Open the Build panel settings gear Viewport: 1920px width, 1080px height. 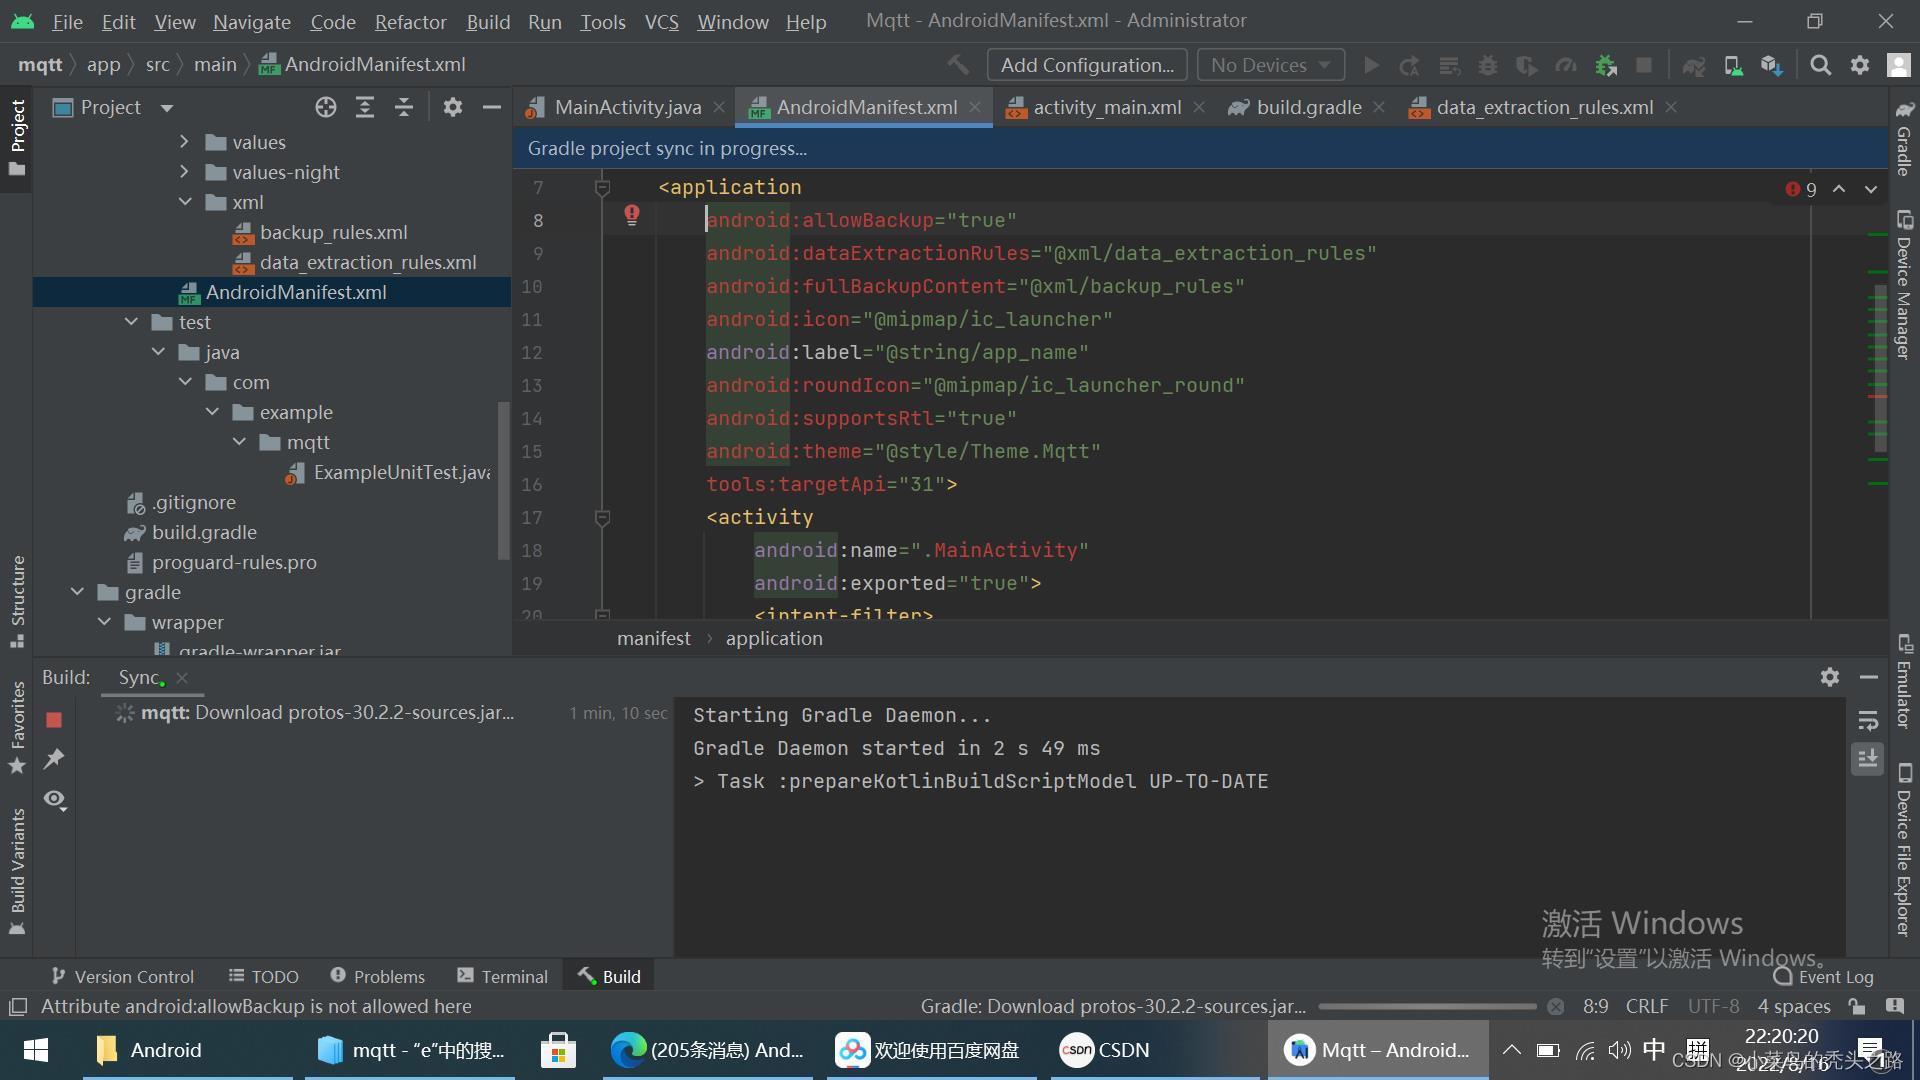tap(1830, 677)
